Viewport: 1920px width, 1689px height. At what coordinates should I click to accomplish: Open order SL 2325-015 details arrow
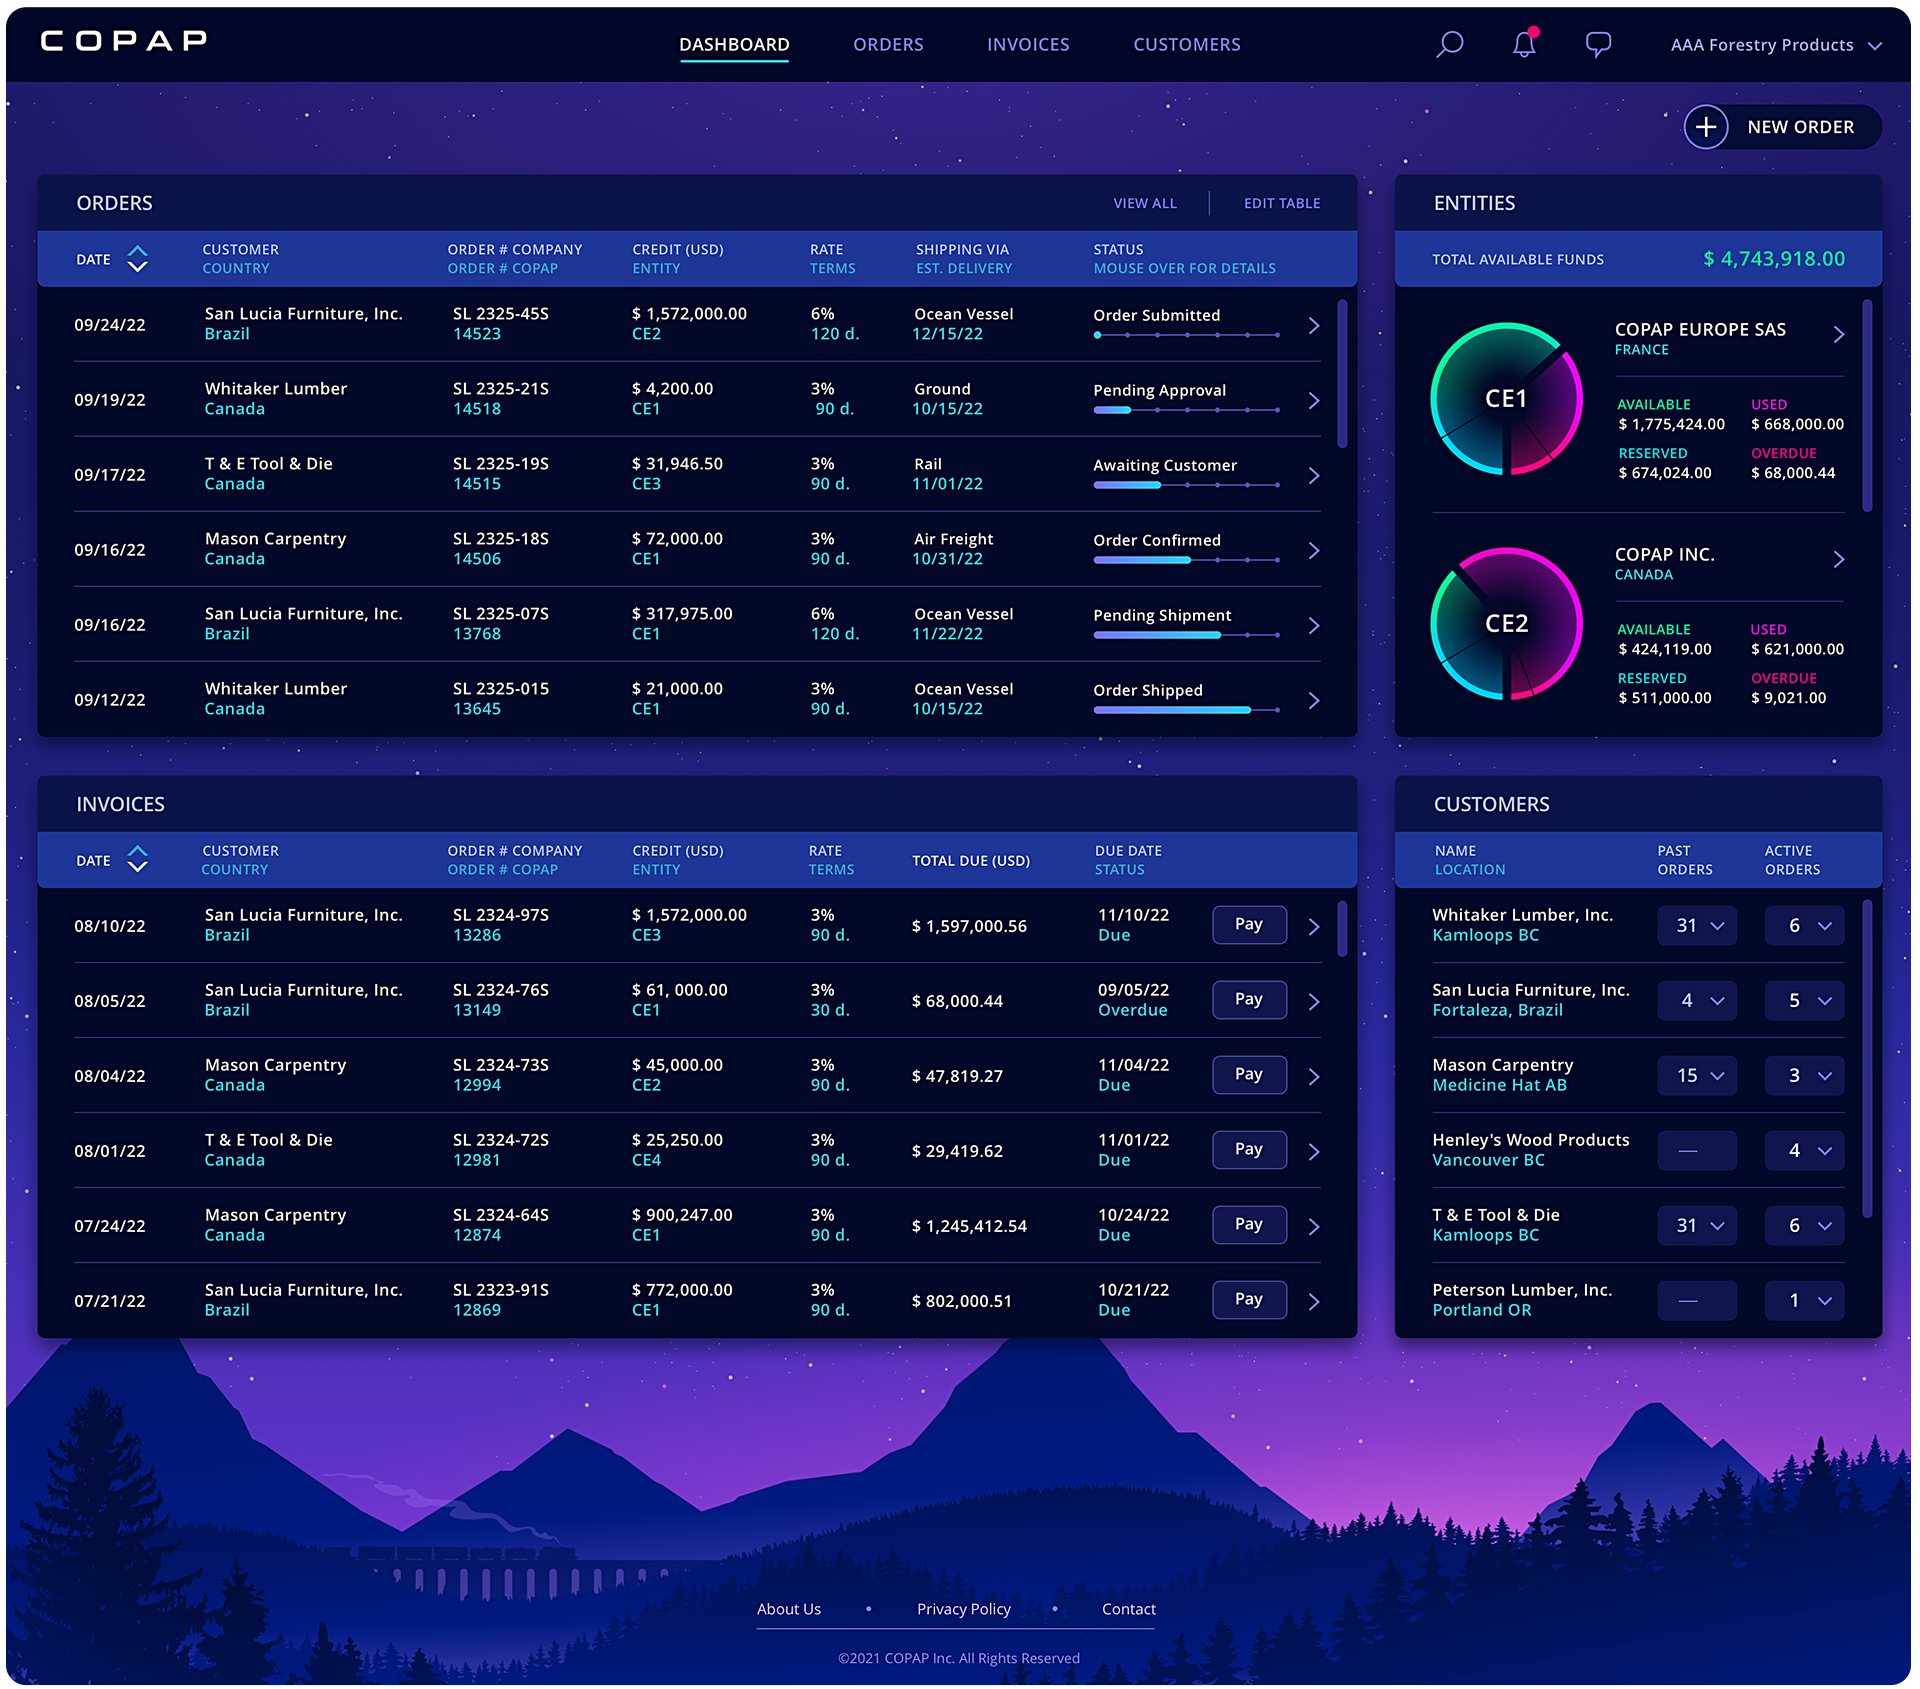(x=1314, y=700)
